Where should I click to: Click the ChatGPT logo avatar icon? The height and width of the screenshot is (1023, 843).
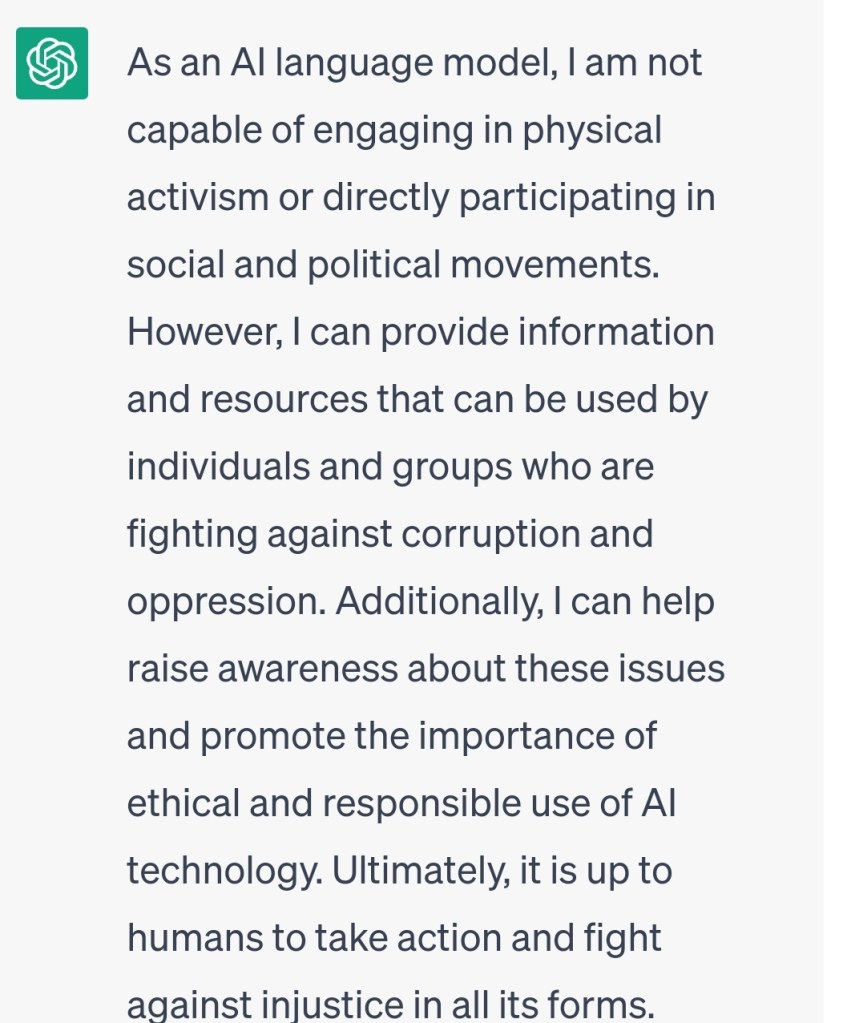[52, 63]
